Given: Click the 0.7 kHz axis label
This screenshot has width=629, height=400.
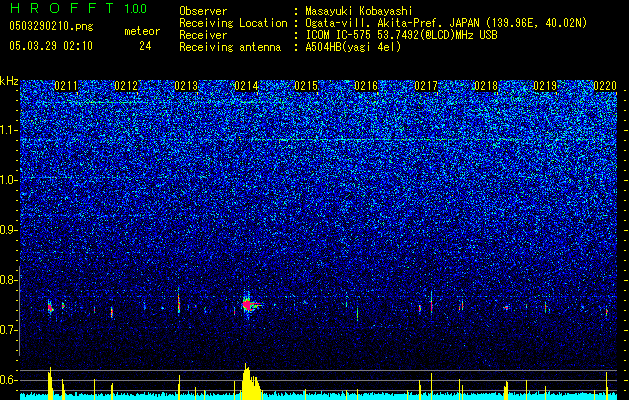Looking at the screenshot, I should (8, 330).
